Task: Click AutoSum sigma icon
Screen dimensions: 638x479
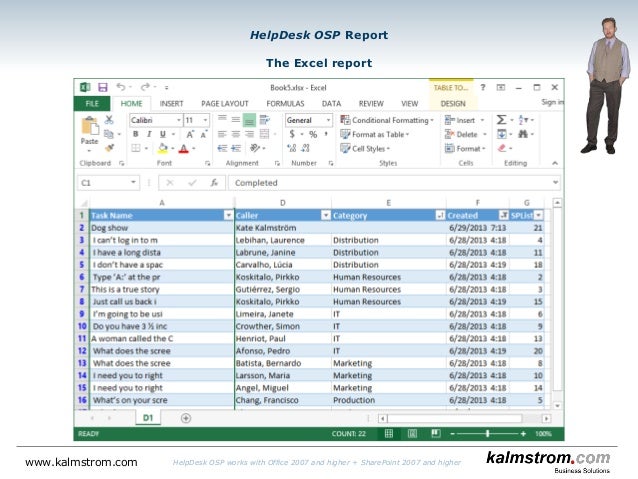Action: 501,120
